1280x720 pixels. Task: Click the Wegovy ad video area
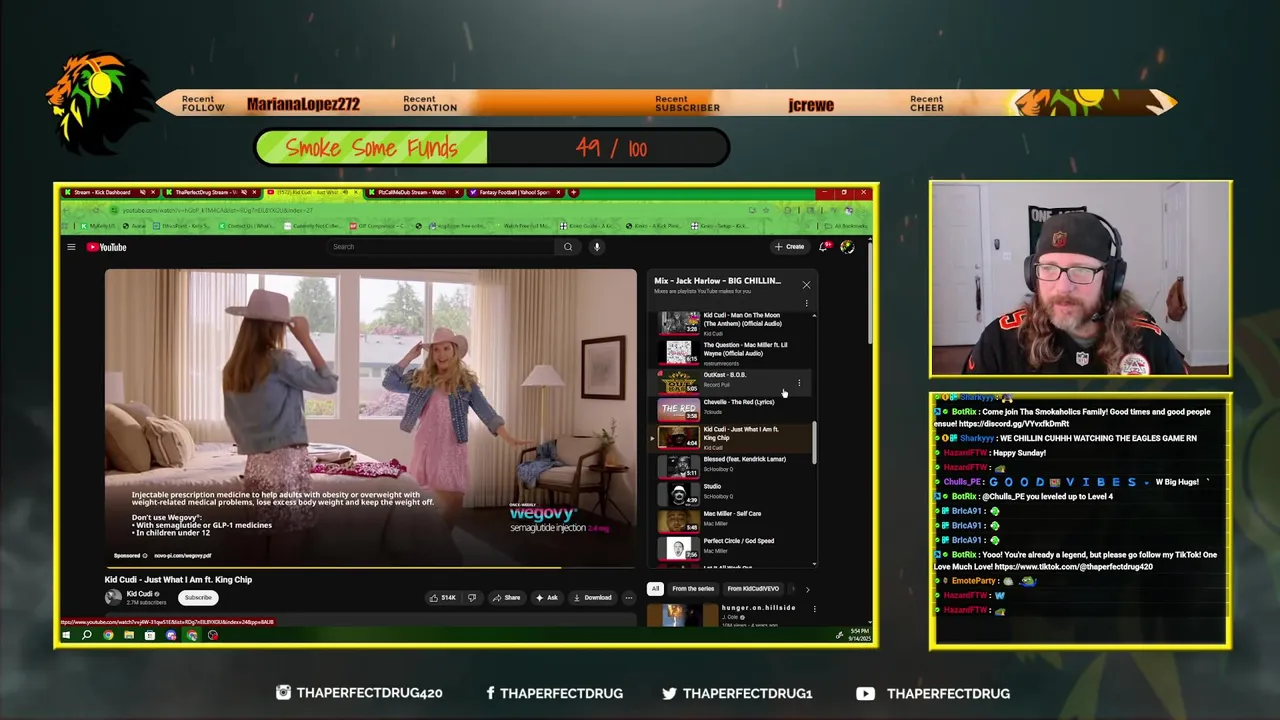370,417
